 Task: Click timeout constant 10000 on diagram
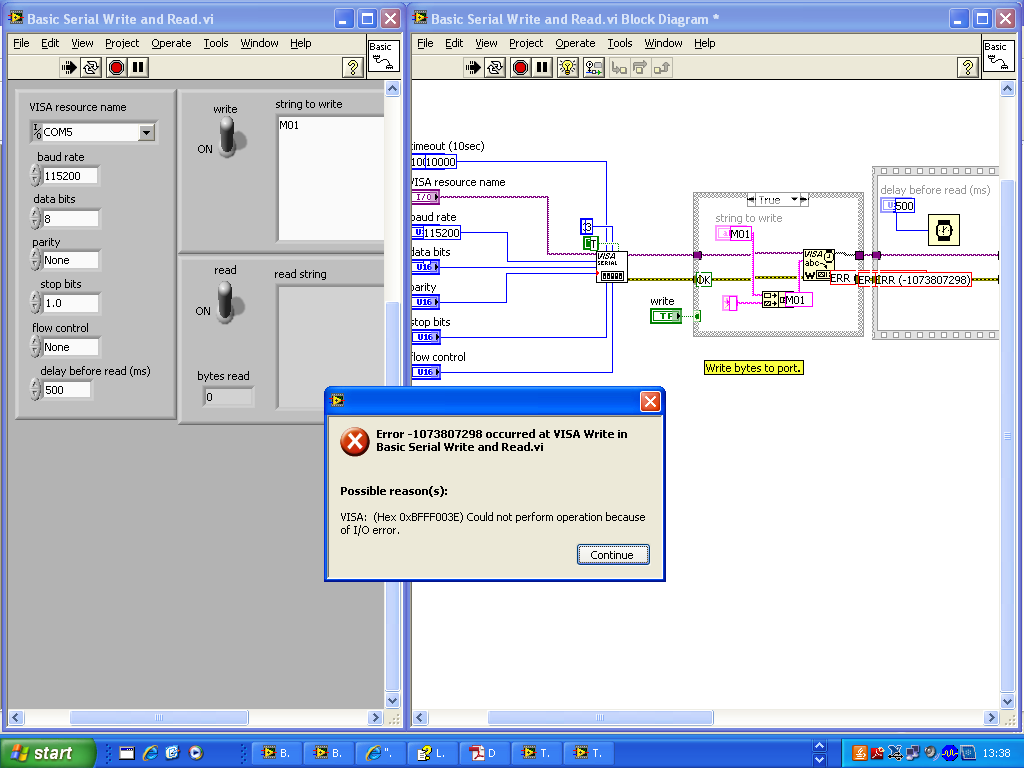coord(441,162)
